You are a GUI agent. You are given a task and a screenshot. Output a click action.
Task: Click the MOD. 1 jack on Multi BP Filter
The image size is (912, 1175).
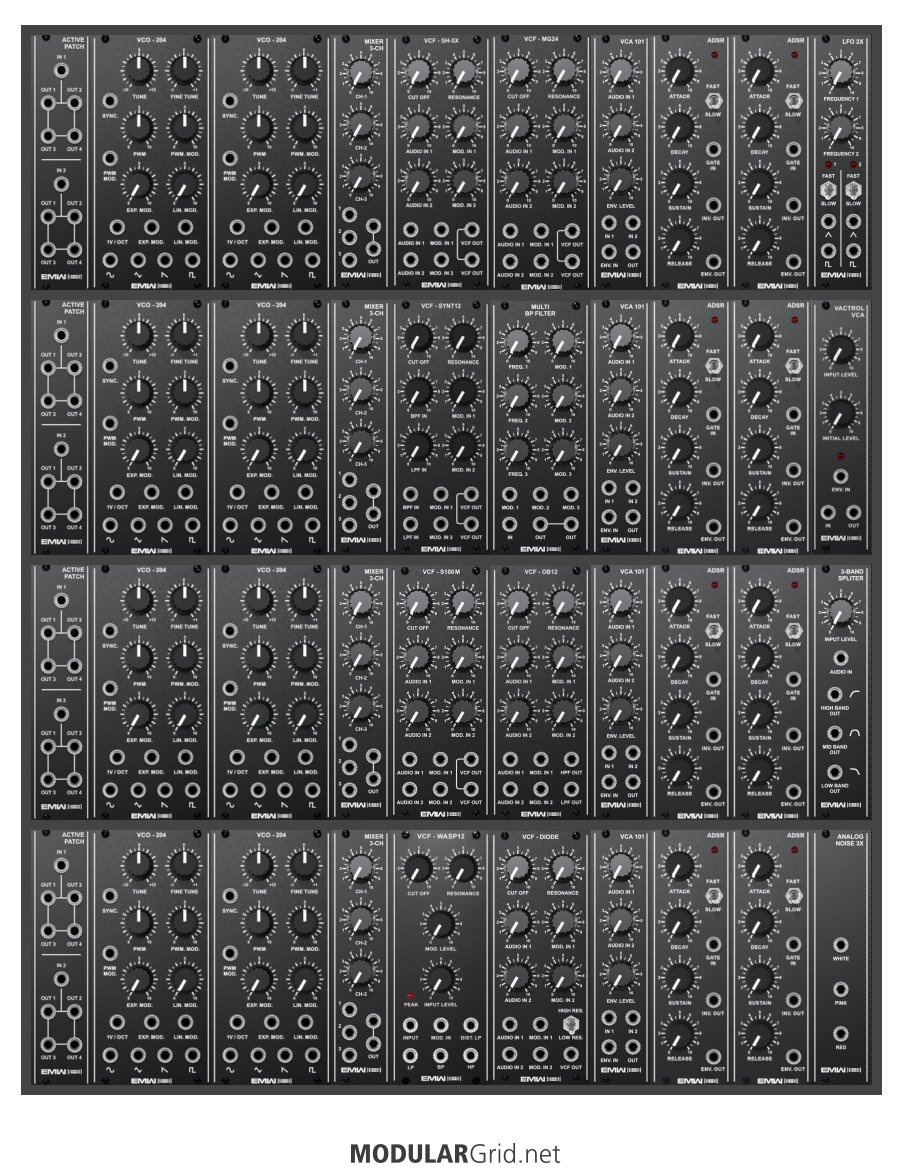pyautogui.click(x=510, y=495)
